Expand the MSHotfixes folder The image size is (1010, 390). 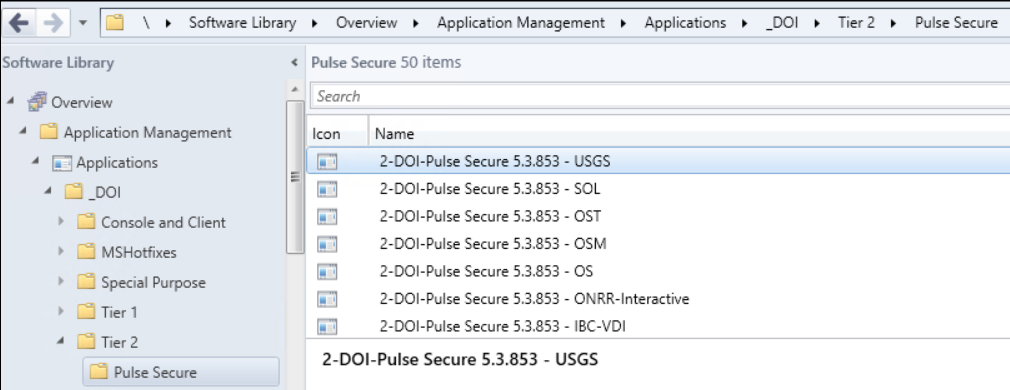point(61,251)
